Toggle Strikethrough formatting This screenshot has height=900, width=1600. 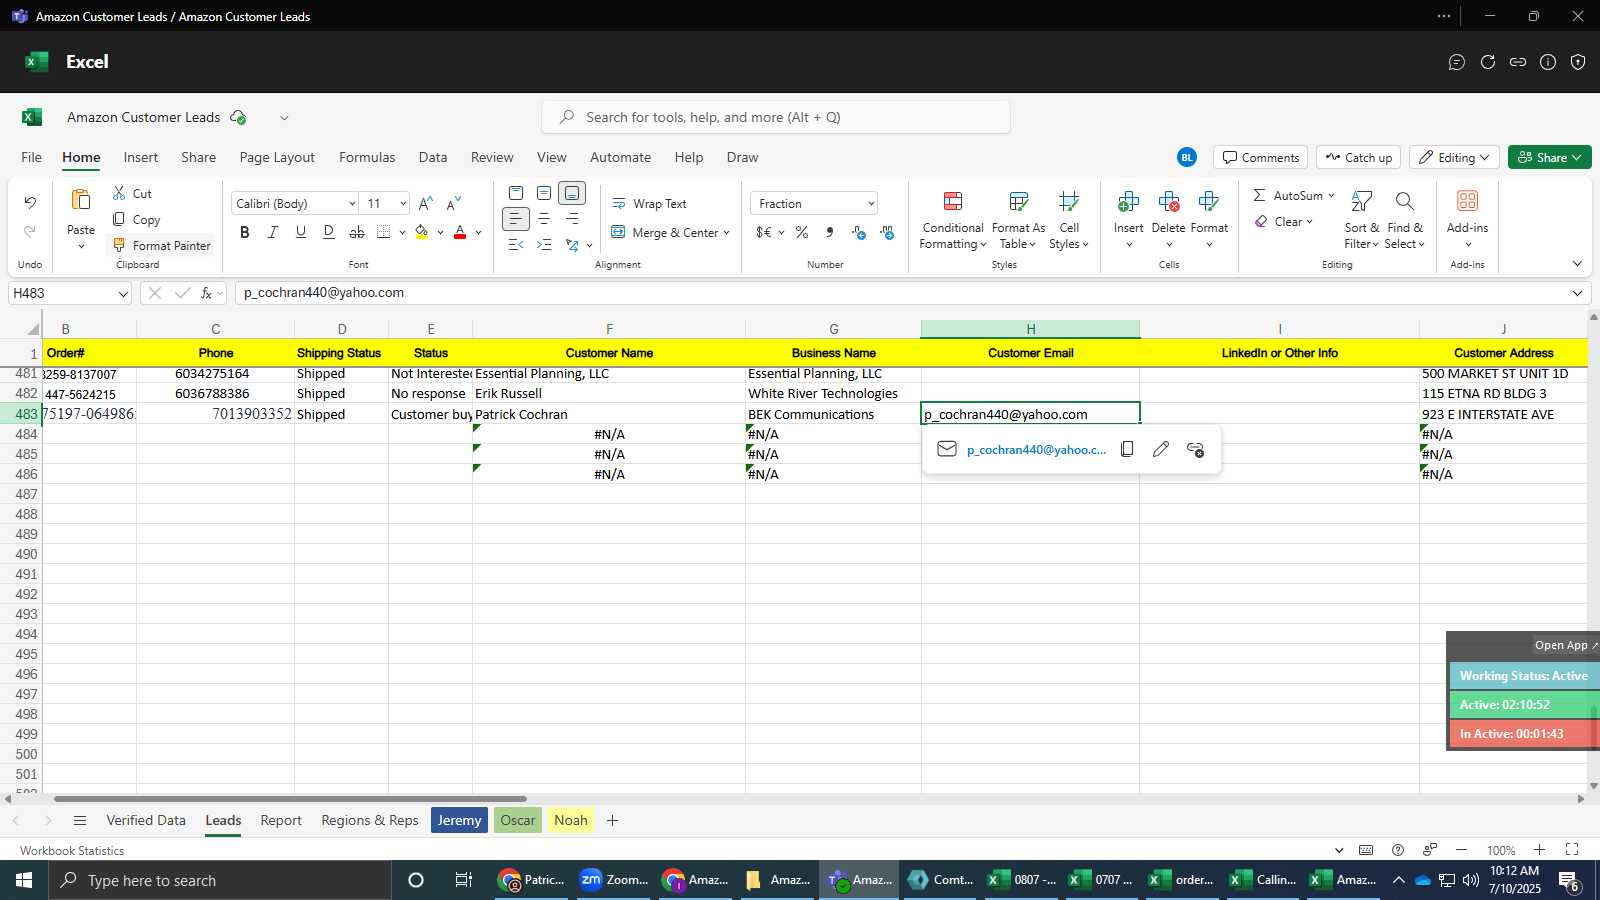coord(357,232)
